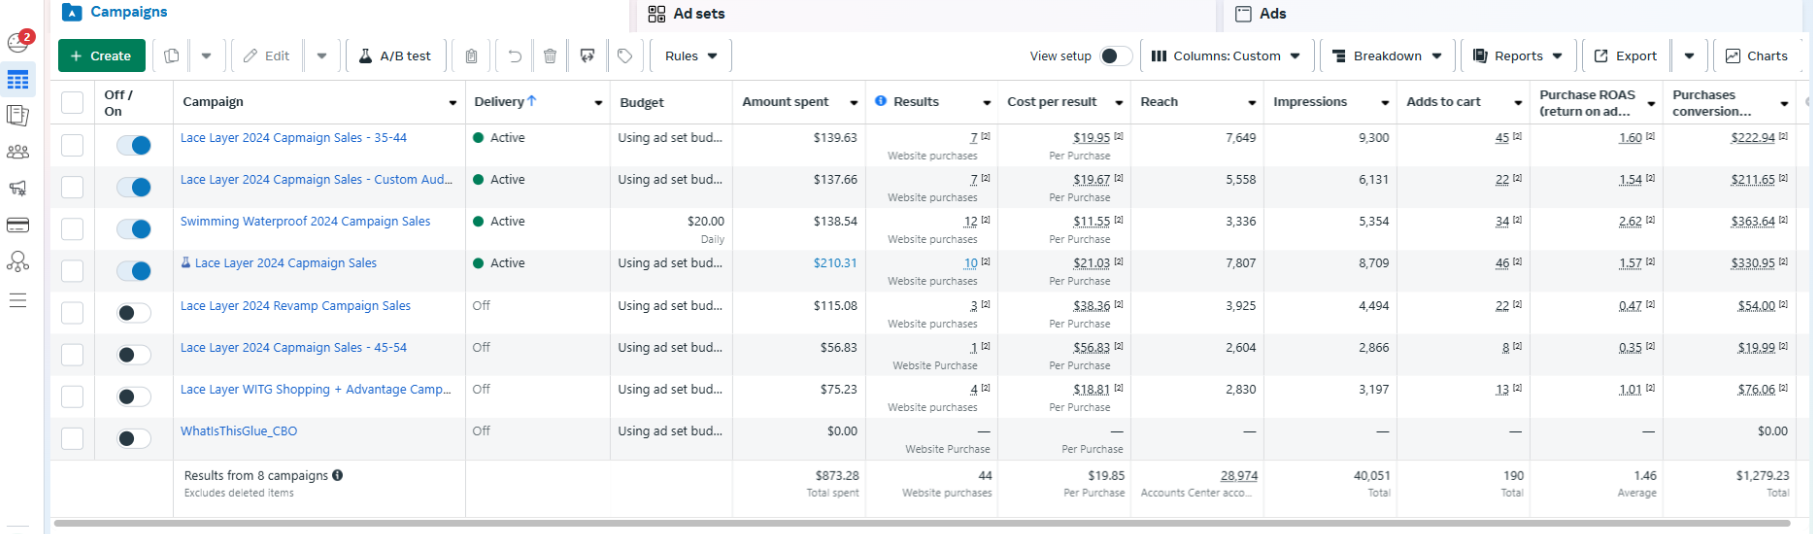
Task: Open the billing credit card icon in sidebar
Action: tap(18, 225)
